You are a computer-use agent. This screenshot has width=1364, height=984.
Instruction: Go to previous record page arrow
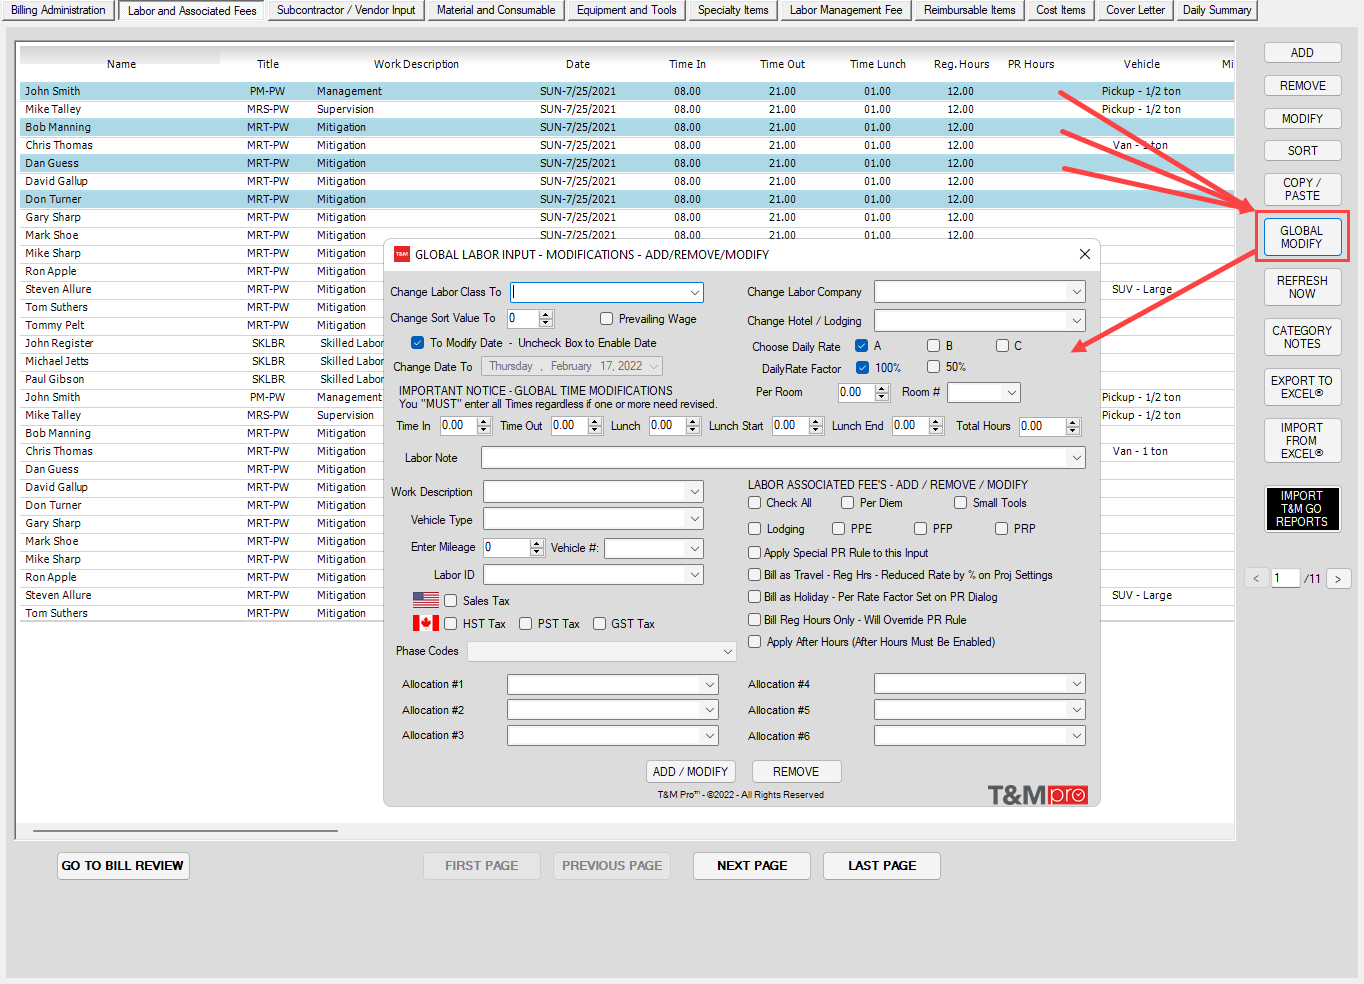[1257, 578]
